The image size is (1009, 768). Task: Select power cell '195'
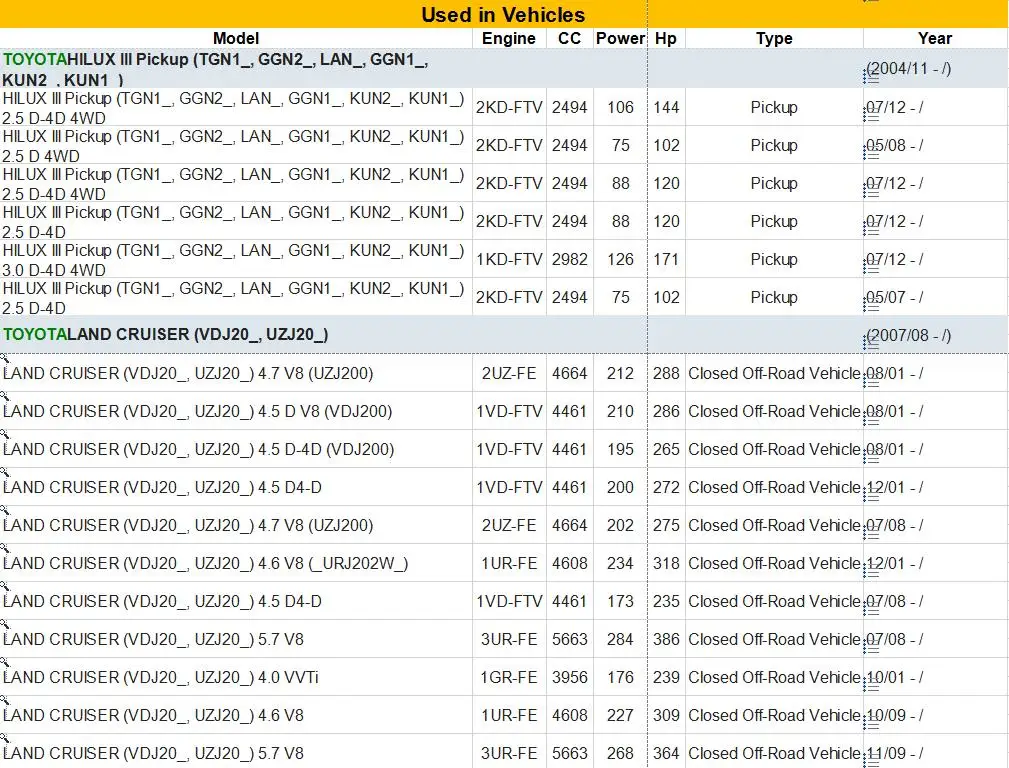pyautogui.click(x=620, y=449)
